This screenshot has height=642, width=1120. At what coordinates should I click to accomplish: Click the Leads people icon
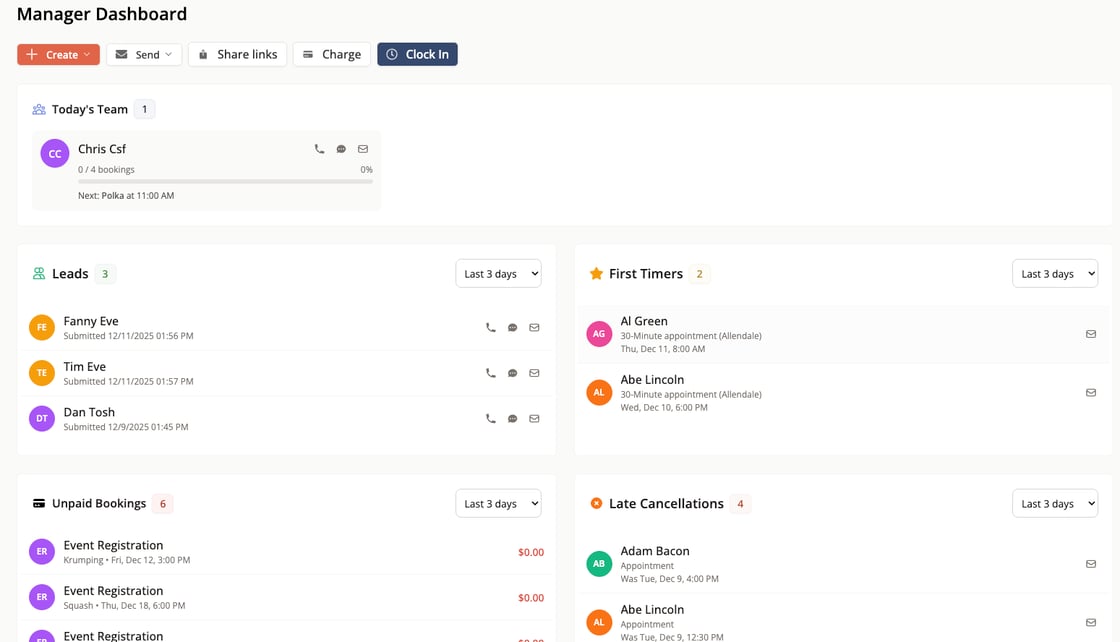[x=39, y=274]
